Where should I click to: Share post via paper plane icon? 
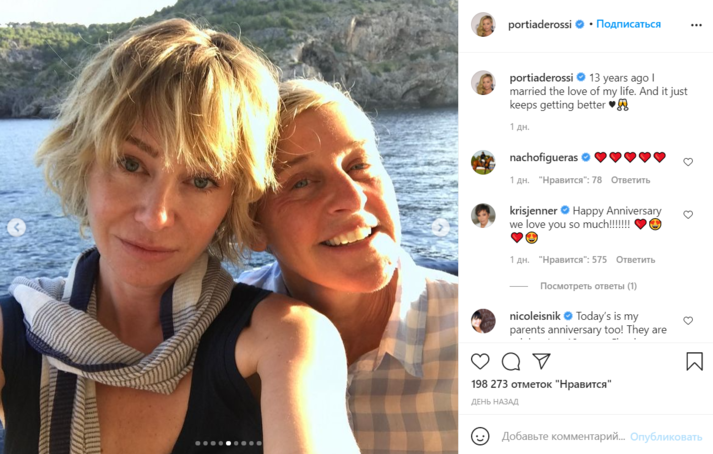click(541, 362)
